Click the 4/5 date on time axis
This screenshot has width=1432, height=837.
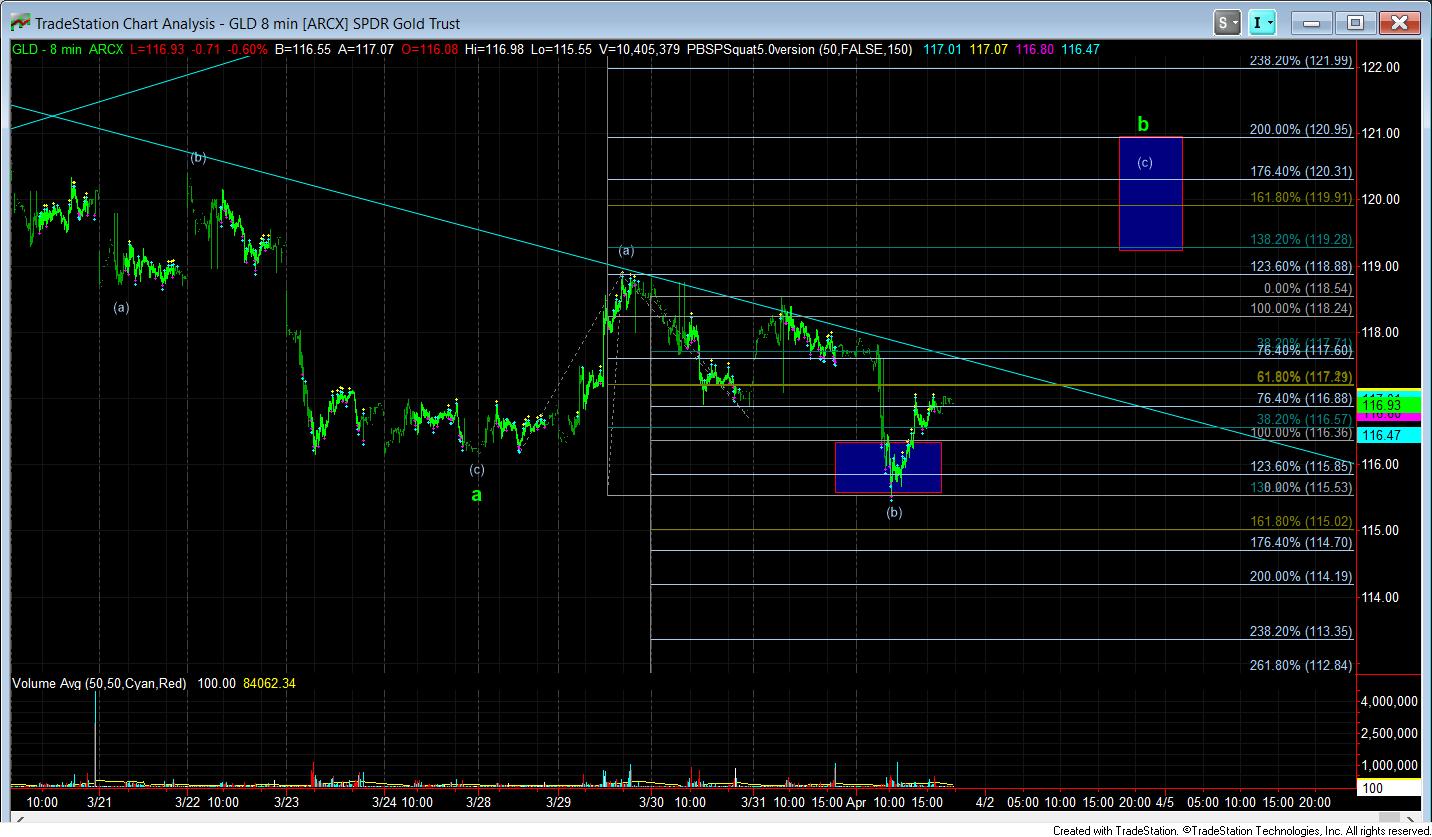point(1165,802)
